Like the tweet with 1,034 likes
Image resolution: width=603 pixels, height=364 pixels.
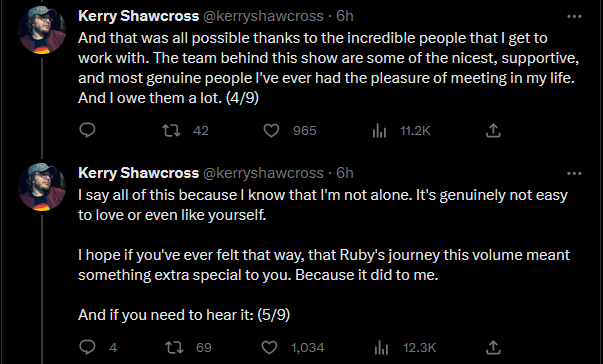(269, 347)
